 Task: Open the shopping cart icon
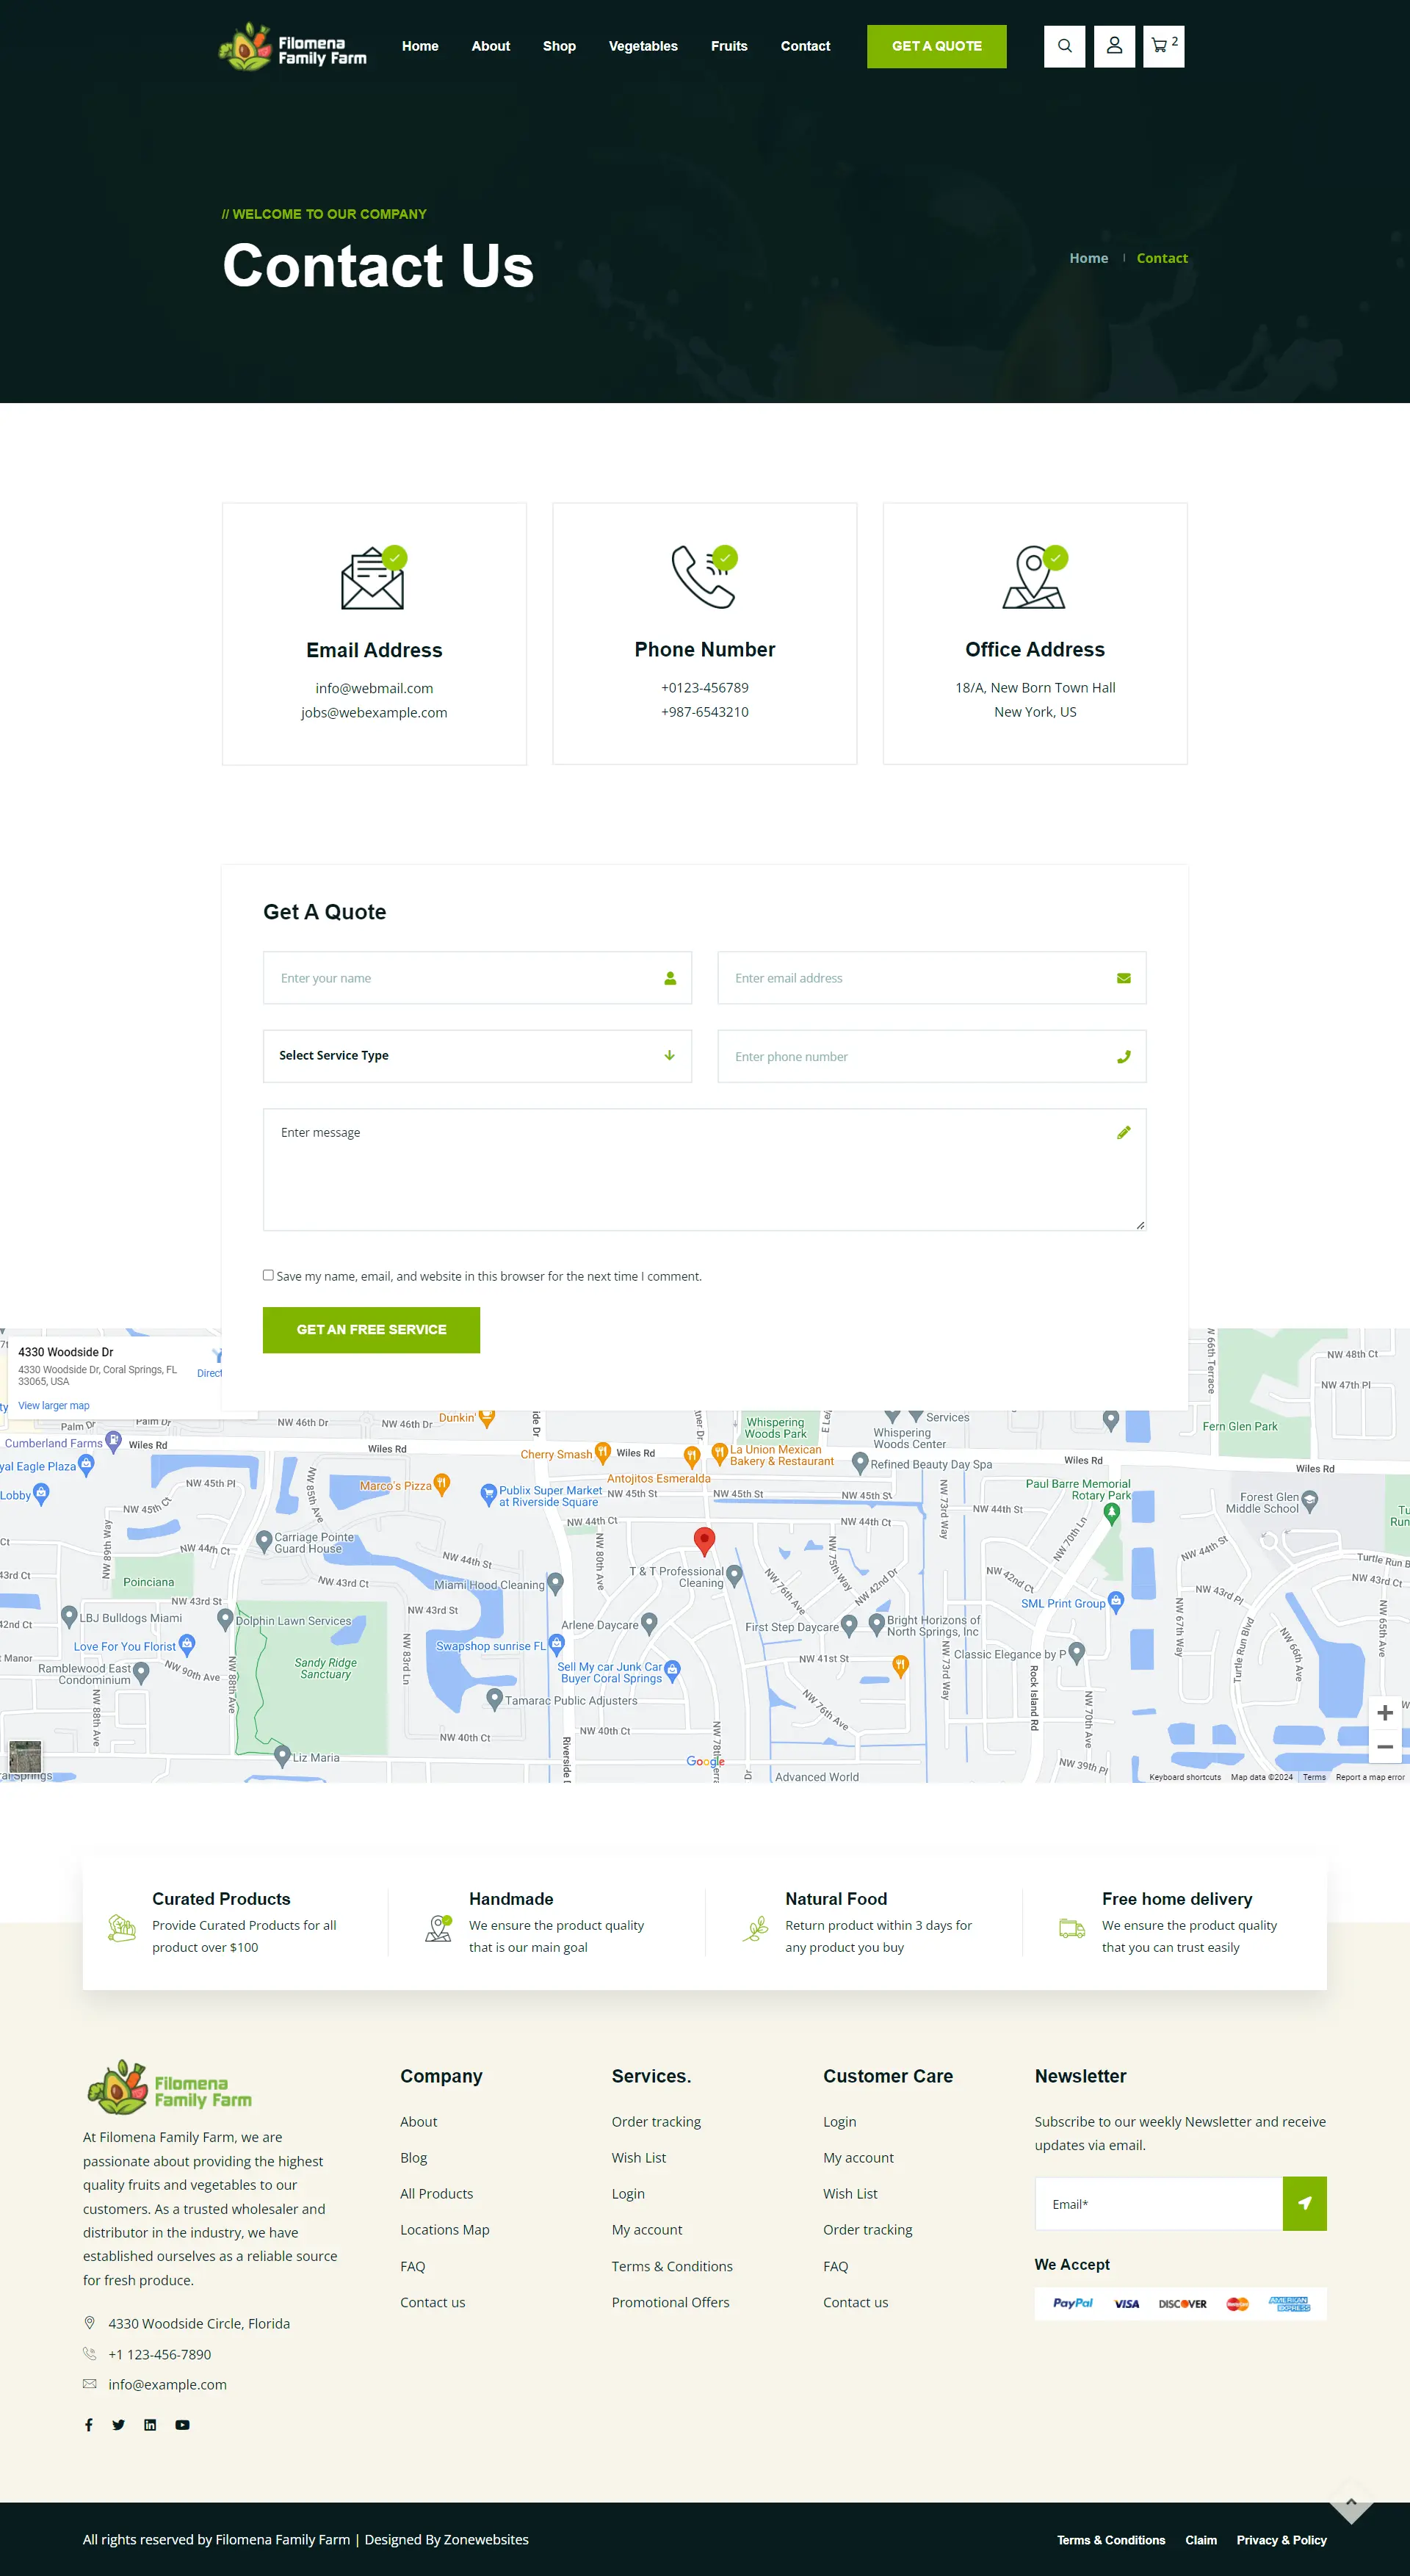(1162, 46)
